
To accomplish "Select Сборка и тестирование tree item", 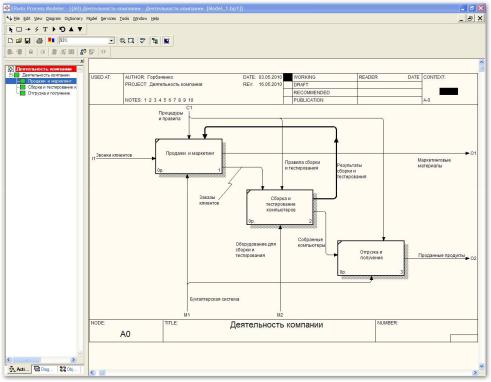I will [x=52, y=87].
